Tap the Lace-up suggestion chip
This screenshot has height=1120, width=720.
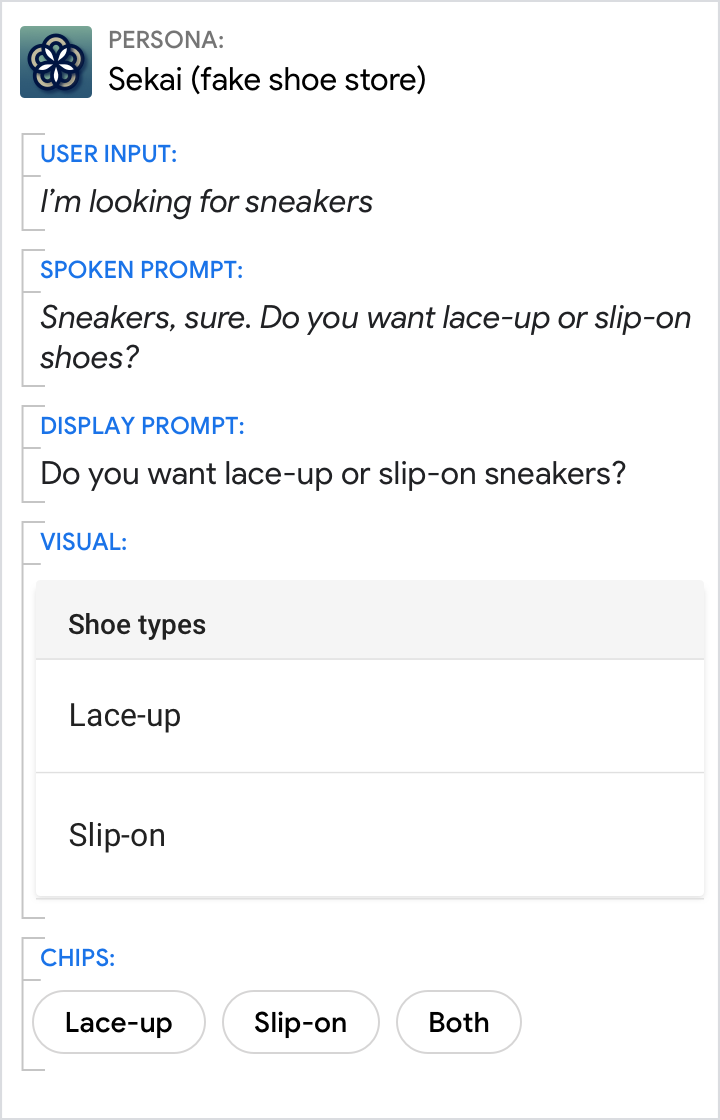pyautogui.click(x=119, y=1023)
